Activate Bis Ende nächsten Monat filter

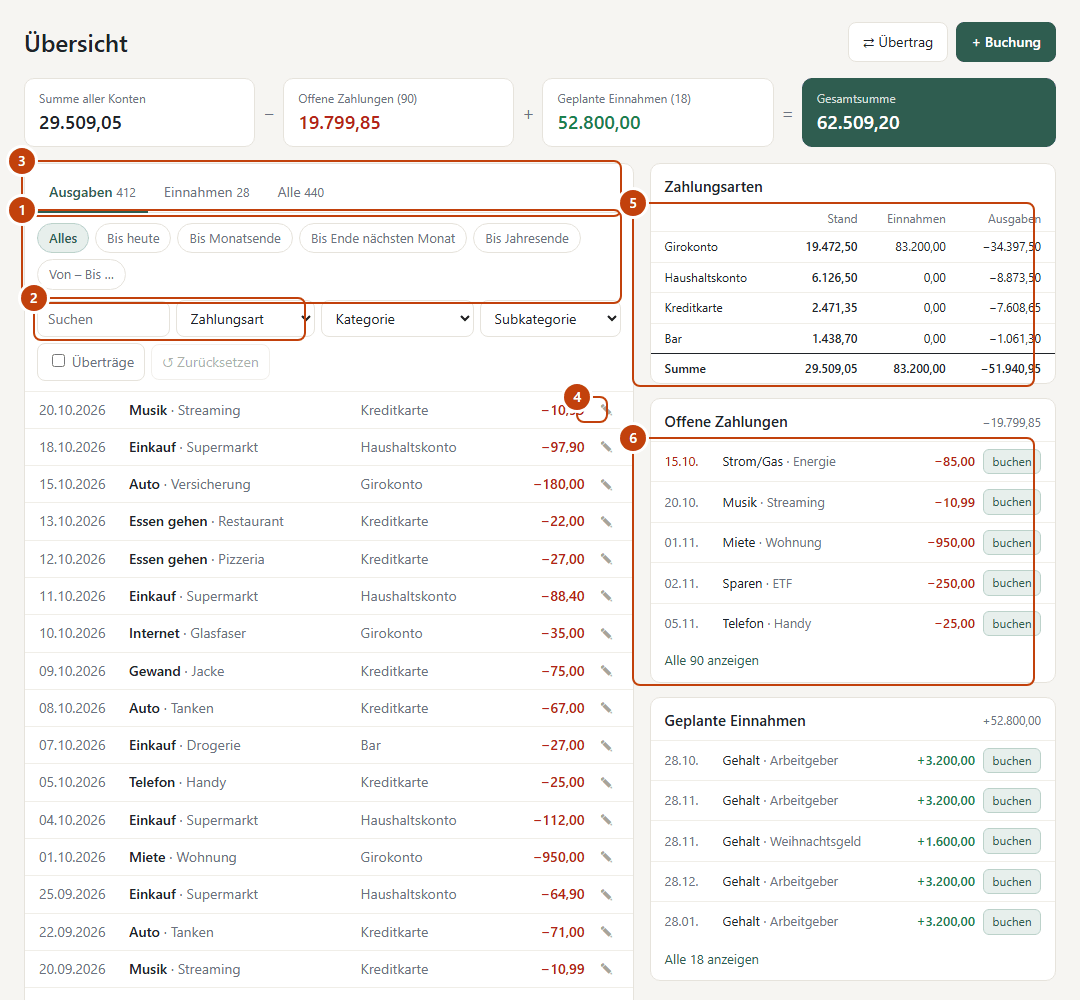click(383, 238)
